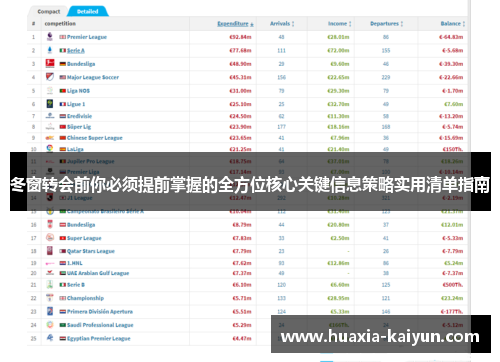Sort table by Expenditure column
Screen dimensions: 500x362
pos(235,24)
